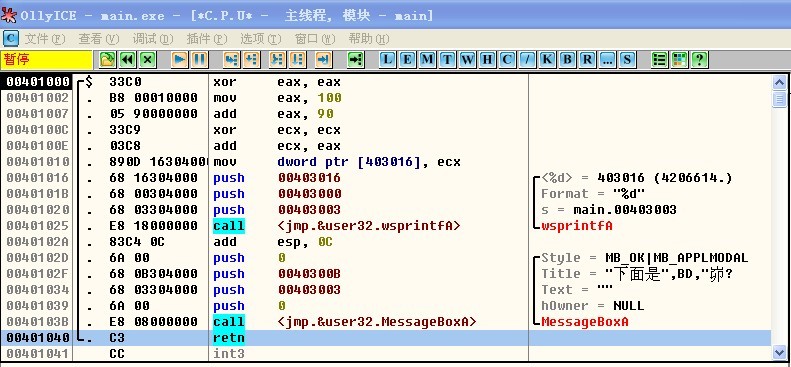Select the 'add eax, 90' instruction

coord(273,114)
